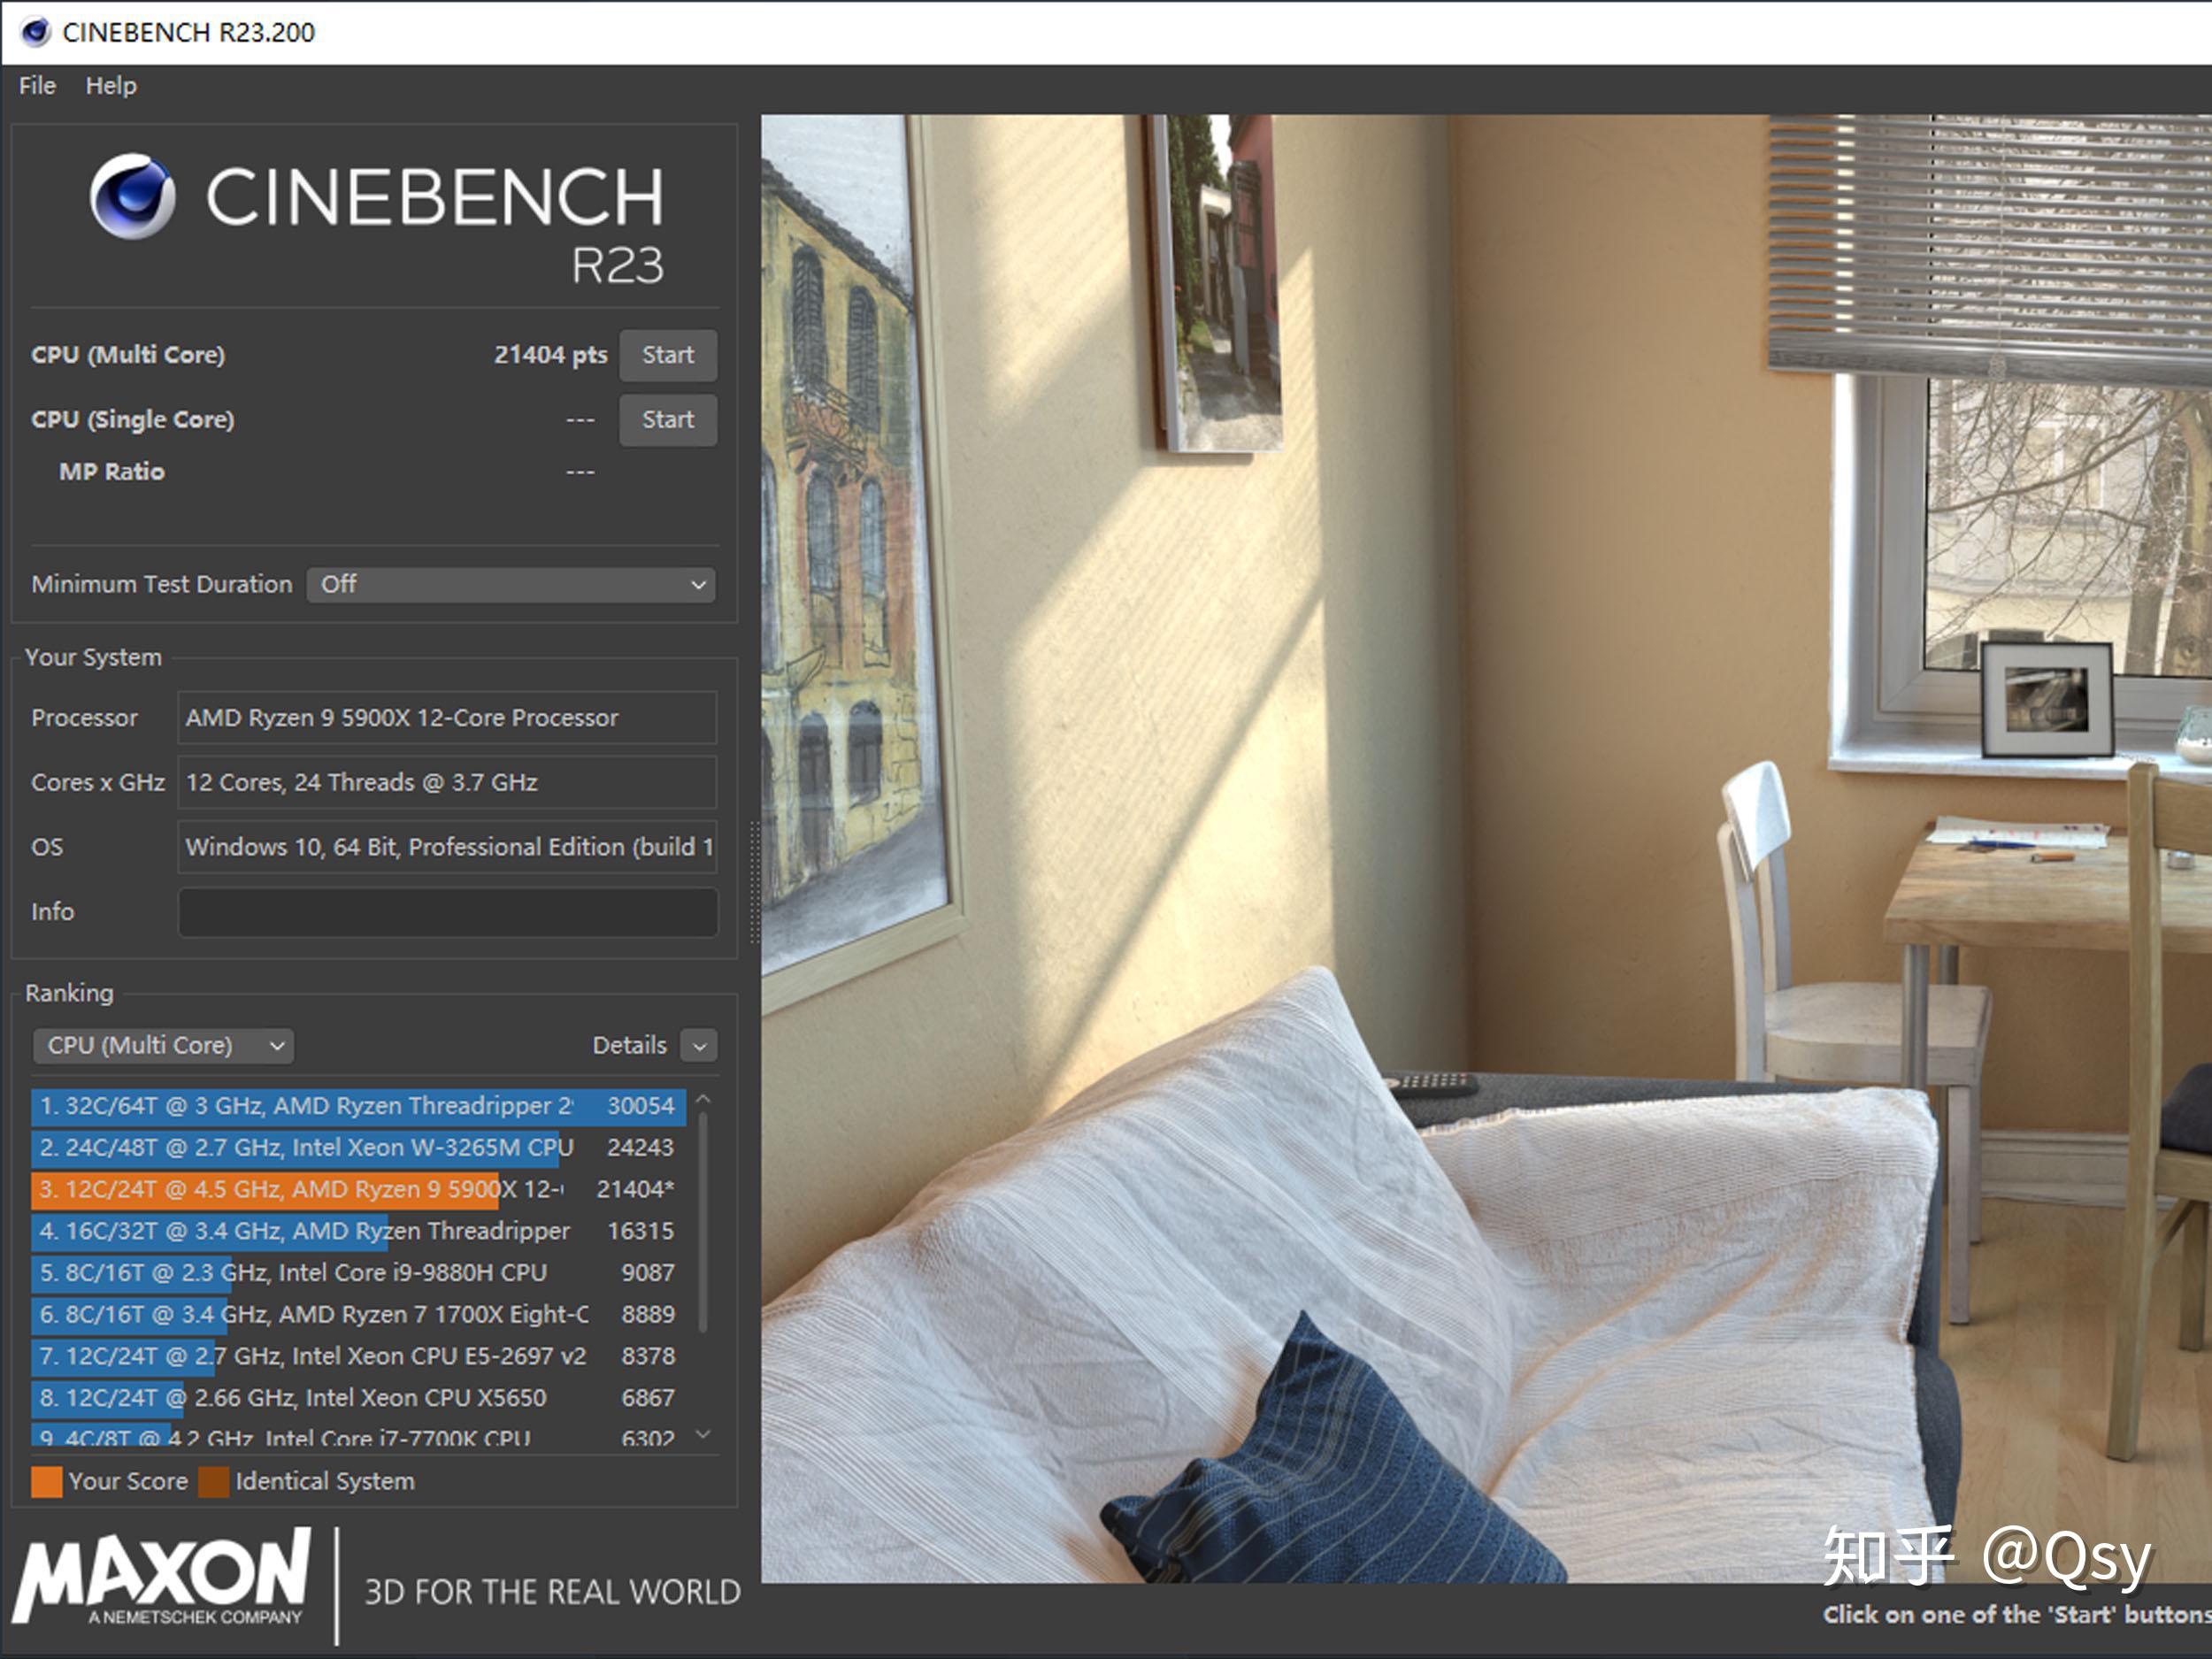2212x1659 pixels.
Task: Click the brown Identical System legend swatch
Action: (213, 1481)
